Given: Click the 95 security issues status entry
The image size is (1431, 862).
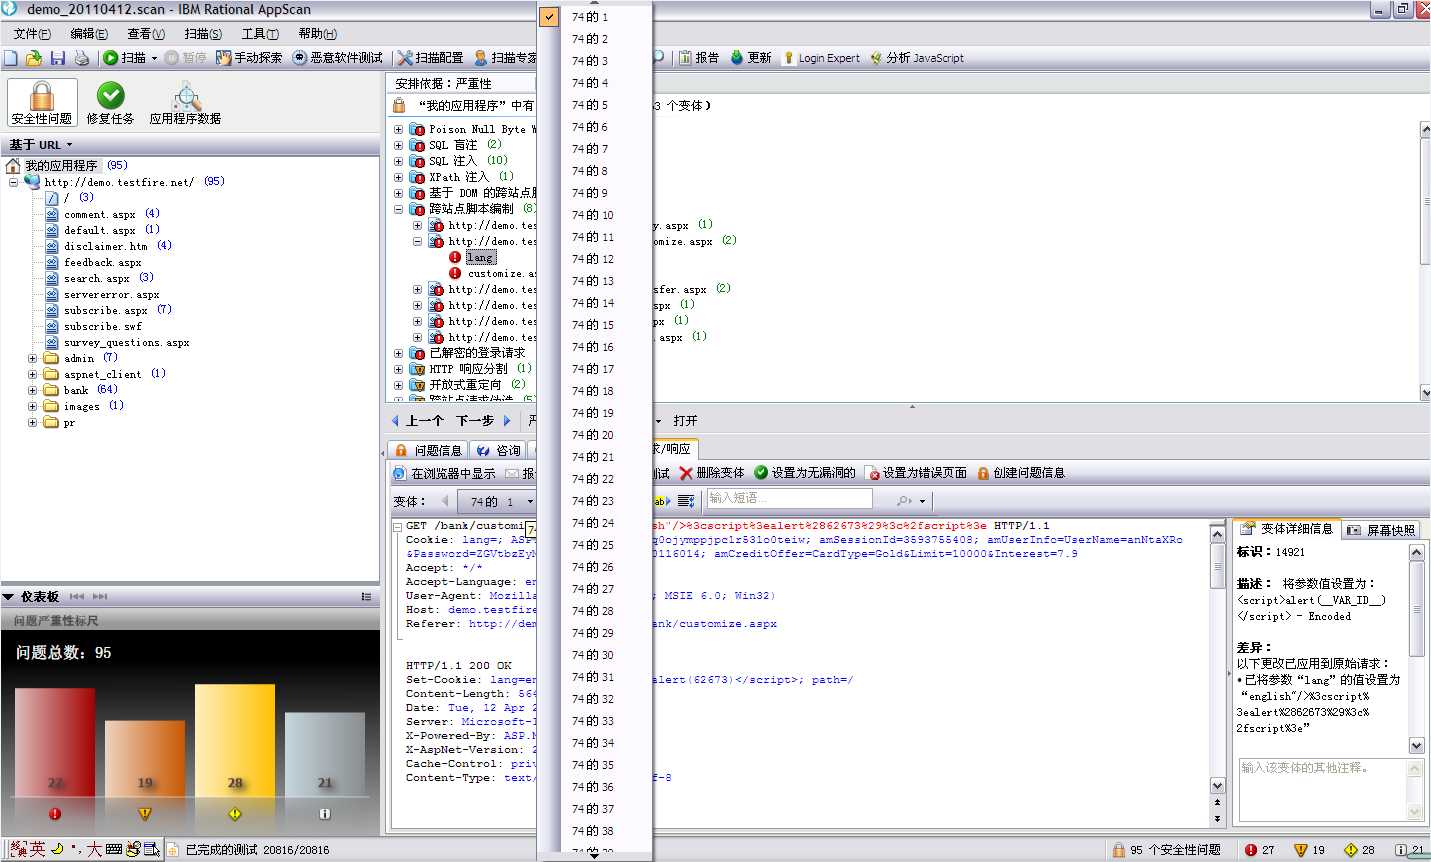Looking at the screenshot, I should 1166,850.
